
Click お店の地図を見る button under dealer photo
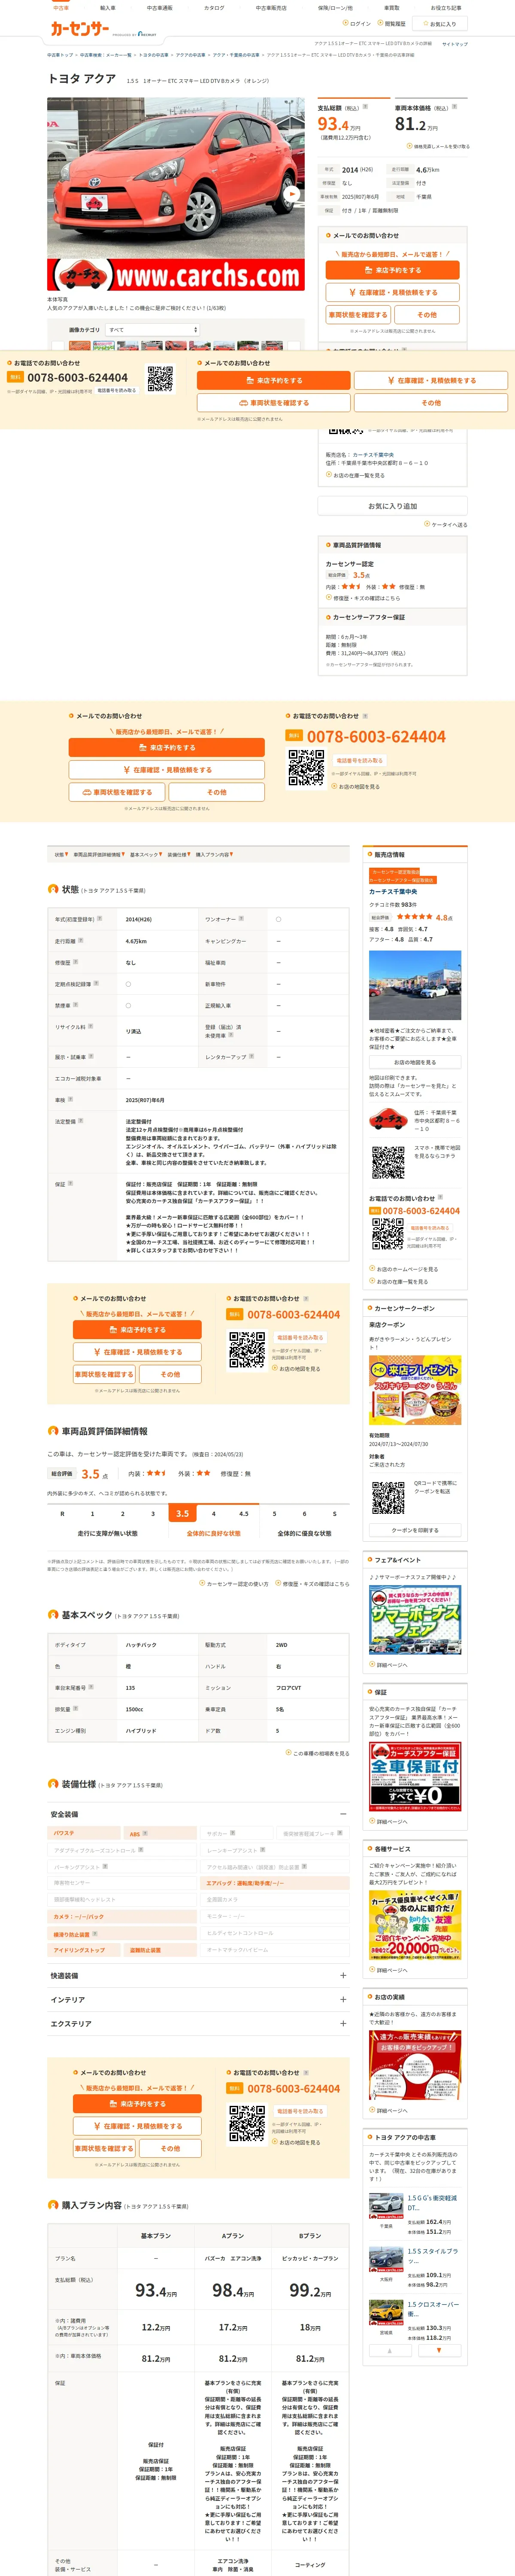(414, 1062)
